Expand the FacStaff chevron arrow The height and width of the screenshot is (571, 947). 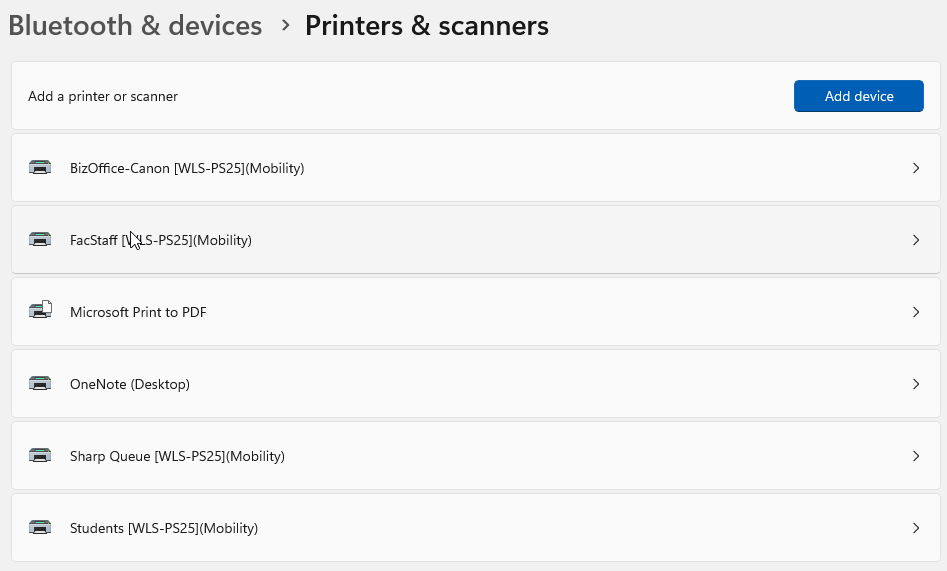click(916, 240)
